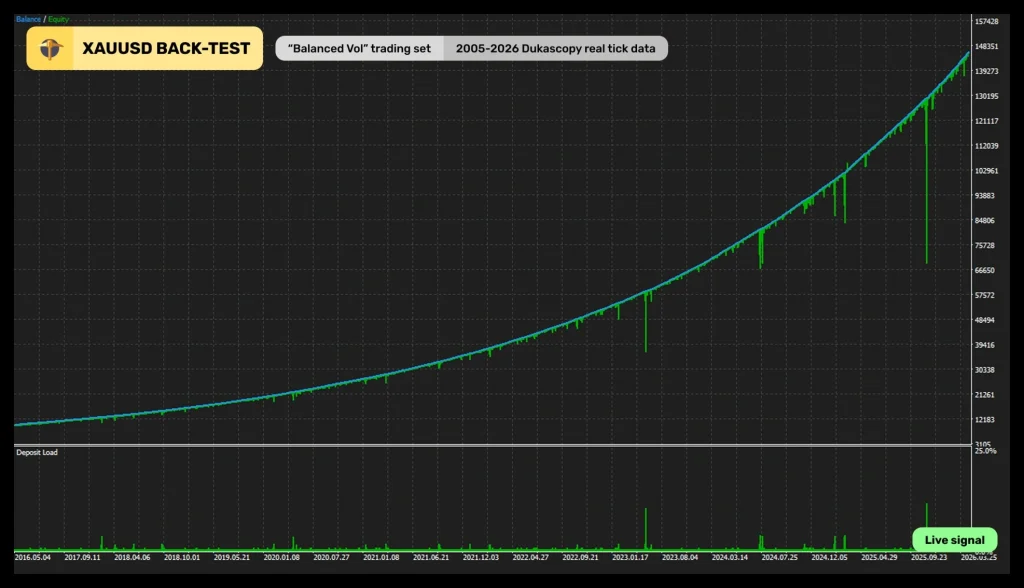Click the 93883 y-axis value
1024x588 pixels.
984,195
